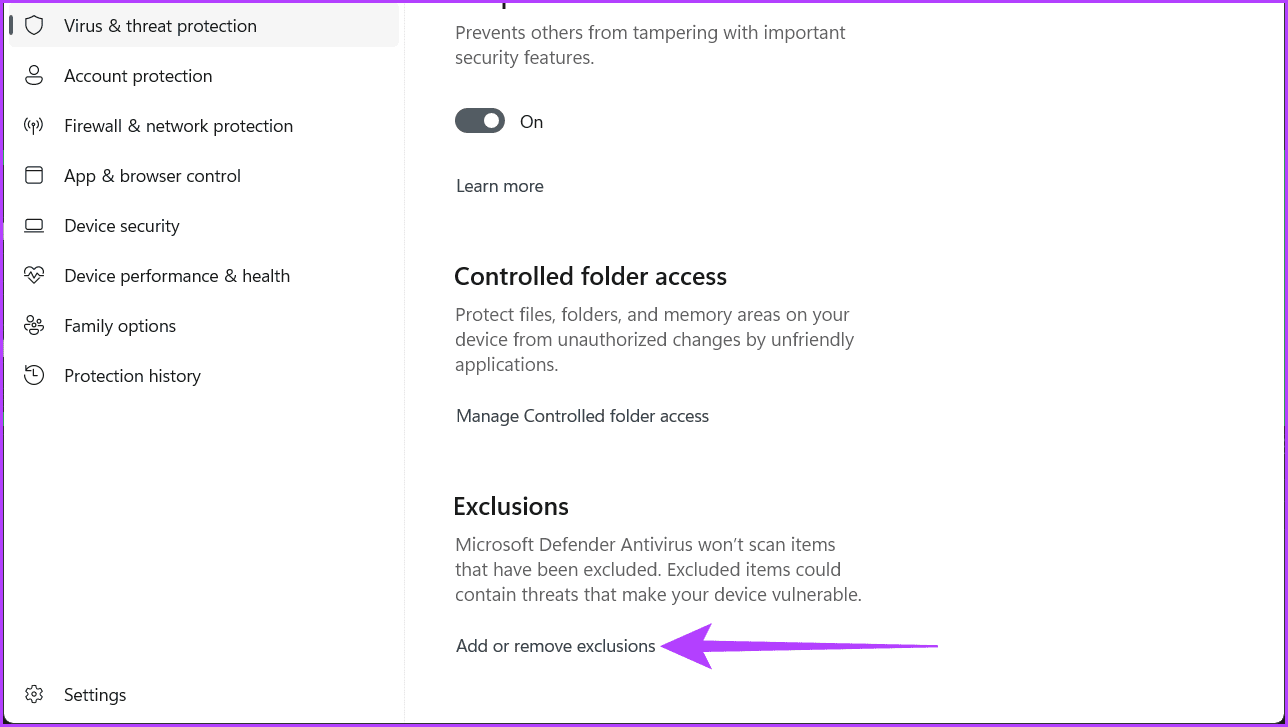This screenshot has width=1288, height=727.
Task: Select Account protection in the sidebar
Action: [138, 75]
